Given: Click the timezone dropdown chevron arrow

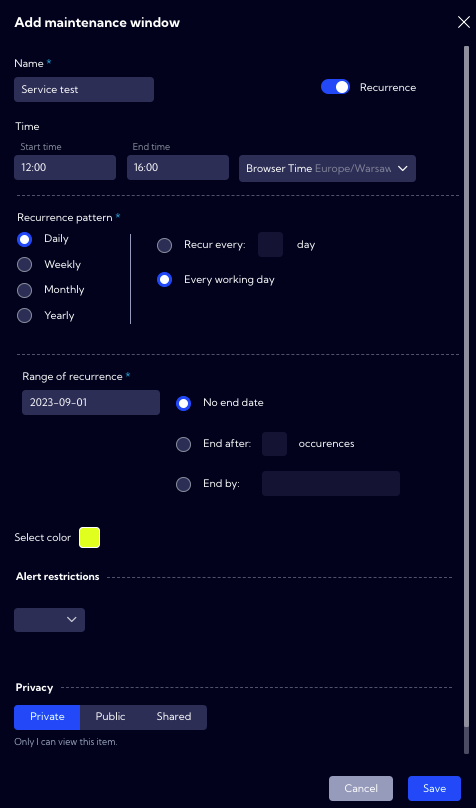Looking at the screenshot, I should point(403,169).
